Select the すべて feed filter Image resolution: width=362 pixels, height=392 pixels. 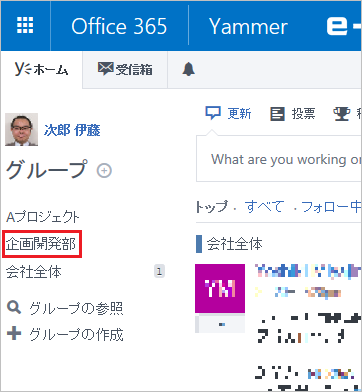pos(265,207)
